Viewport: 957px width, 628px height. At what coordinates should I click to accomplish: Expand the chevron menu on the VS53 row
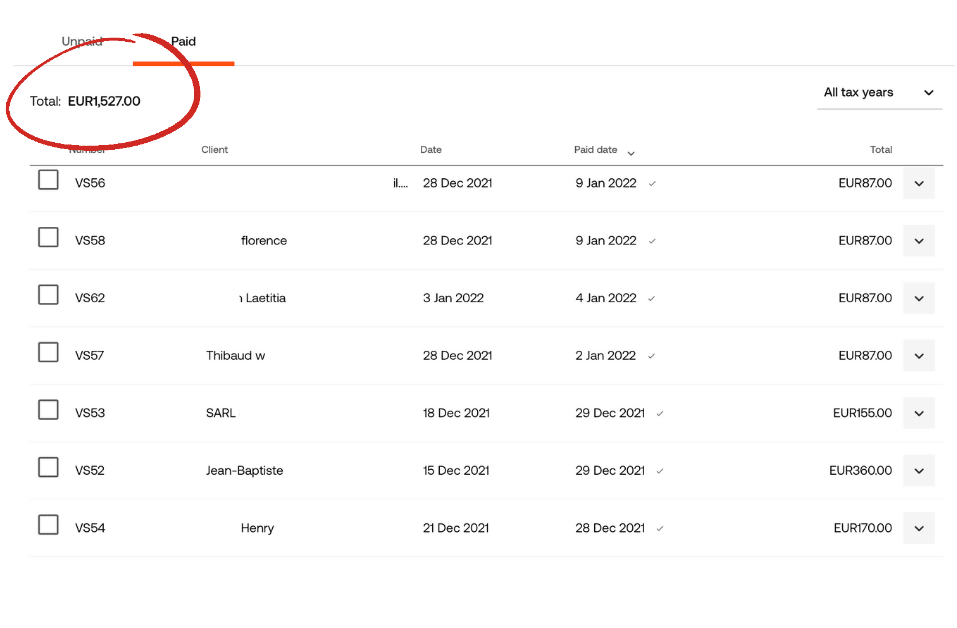919,413
